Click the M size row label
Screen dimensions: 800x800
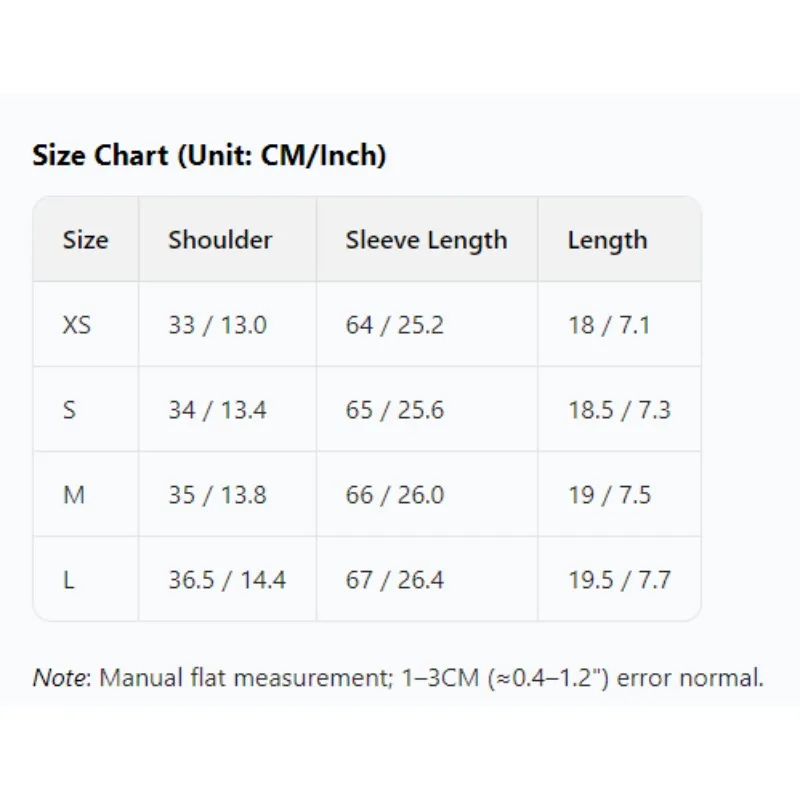click(74, 495)
